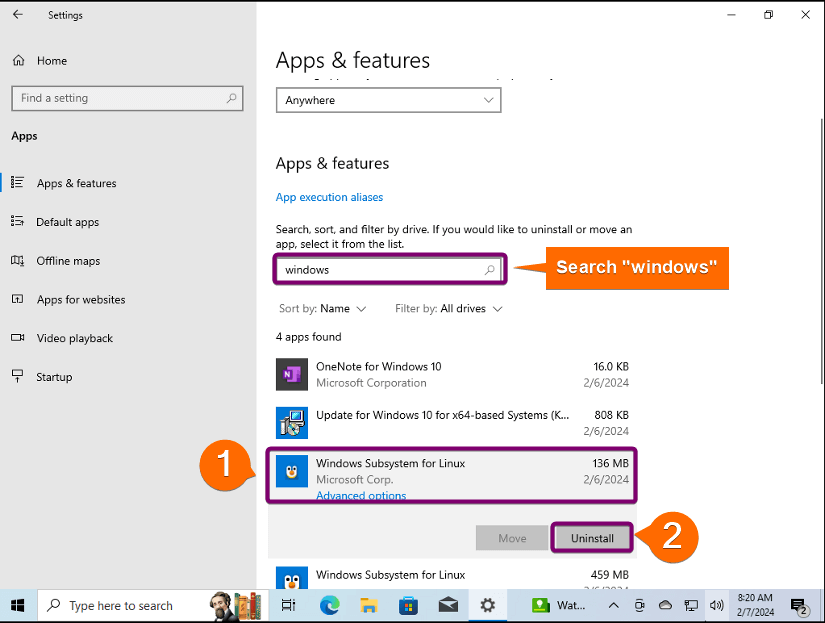Image resolution: width=825 pixels, height=623 pixels.
Task: Open App execution aliases link
Action: [329, 197]
